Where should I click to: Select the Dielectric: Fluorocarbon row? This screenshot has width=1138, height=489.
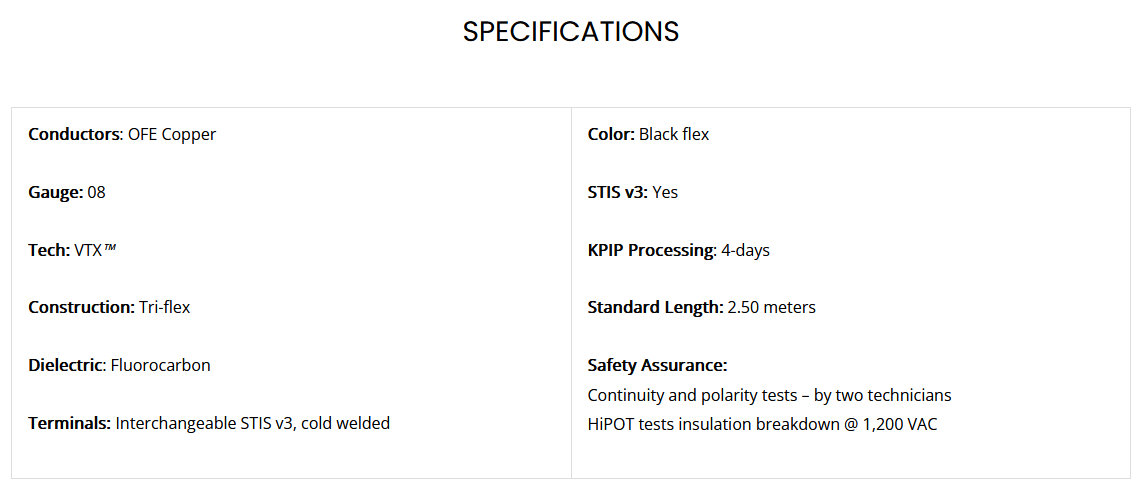tap(119, 365)
